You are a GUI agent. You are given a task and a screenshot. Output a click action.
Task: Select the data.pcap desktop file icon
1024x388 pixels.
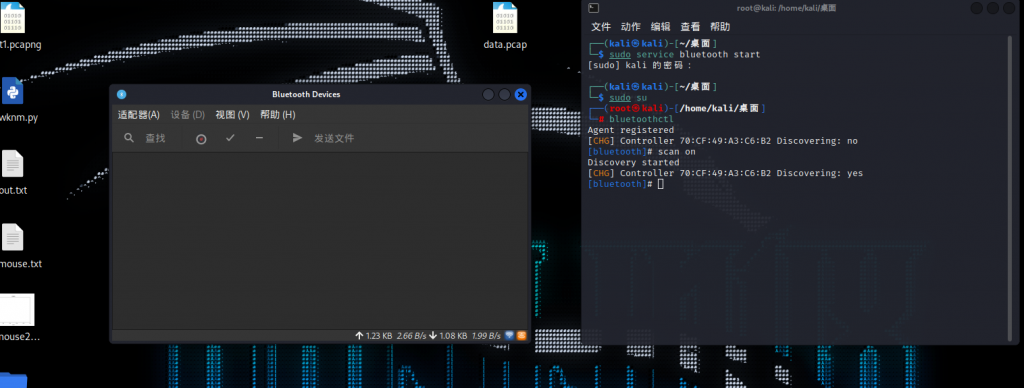coord(505,18)
